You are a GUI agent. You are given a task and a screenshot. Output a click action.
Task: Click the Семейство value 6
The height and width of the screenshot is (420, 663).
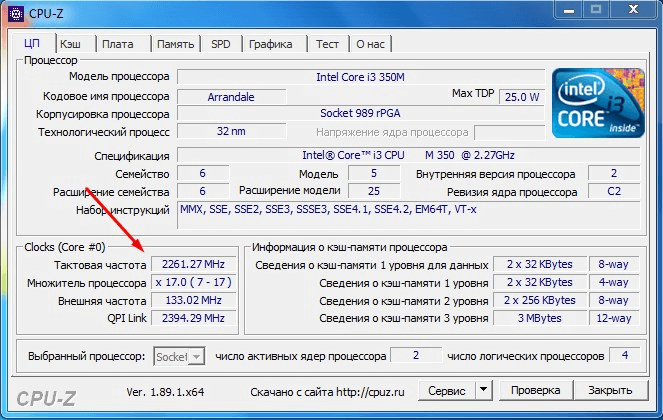203,173
